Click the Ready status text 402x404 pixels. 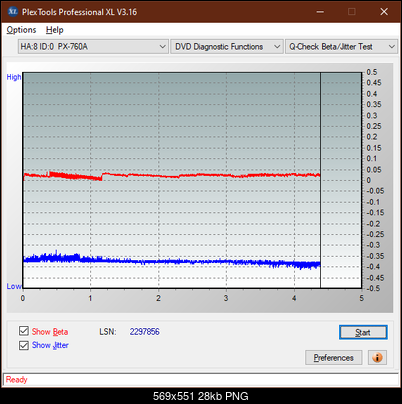tap(16, 380)
